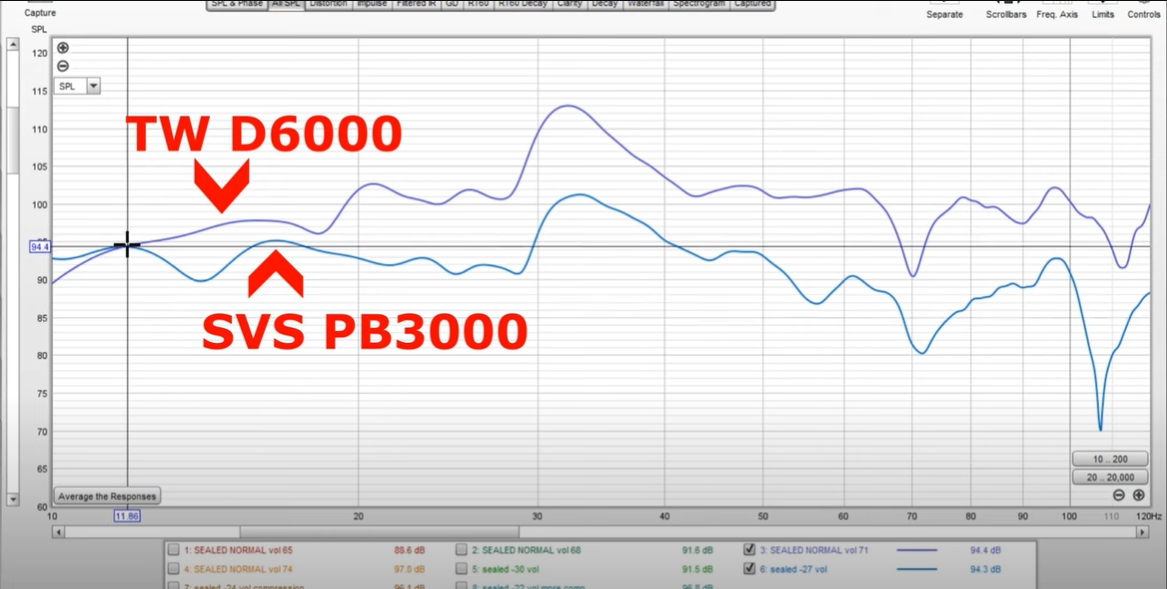Zoom in the frequency axis with plus icon
This screenshot has height=589, width=1167.
1139,495
